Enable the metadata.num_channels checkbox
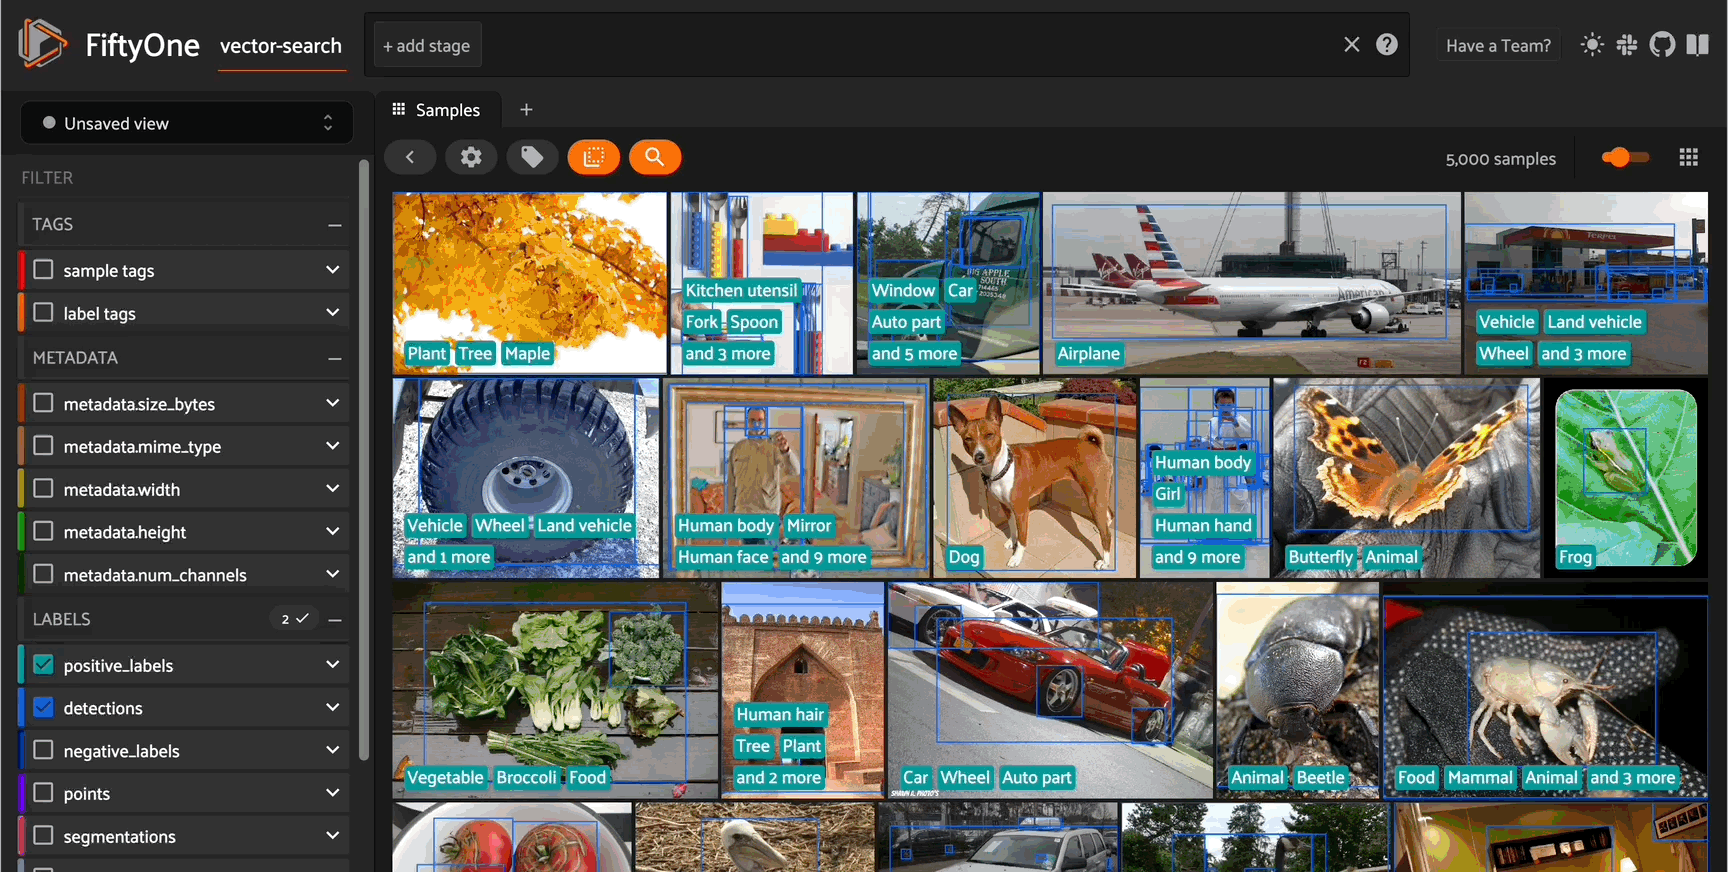Image resolution: width=1728 pixels, height=872 pixels. click(x=43, y=574)
